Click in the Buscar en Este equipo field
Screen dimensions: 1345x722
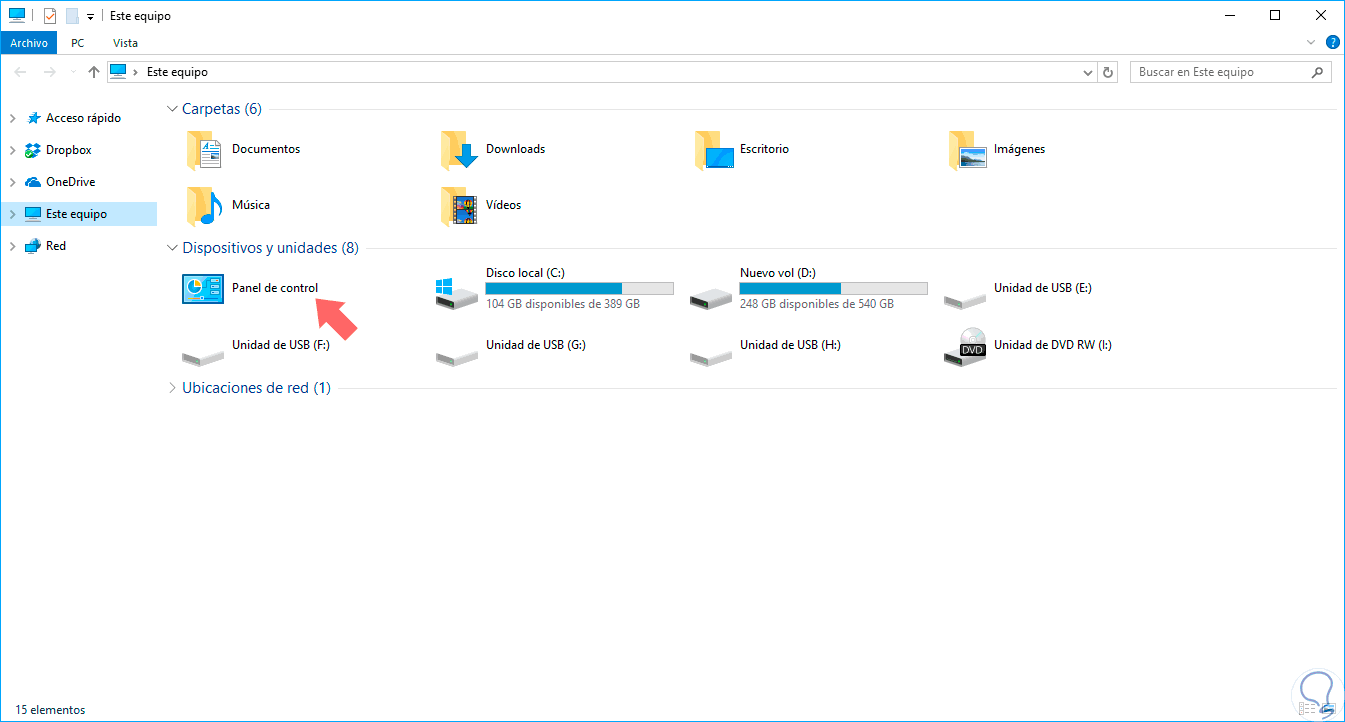[x=1220, y=72]
